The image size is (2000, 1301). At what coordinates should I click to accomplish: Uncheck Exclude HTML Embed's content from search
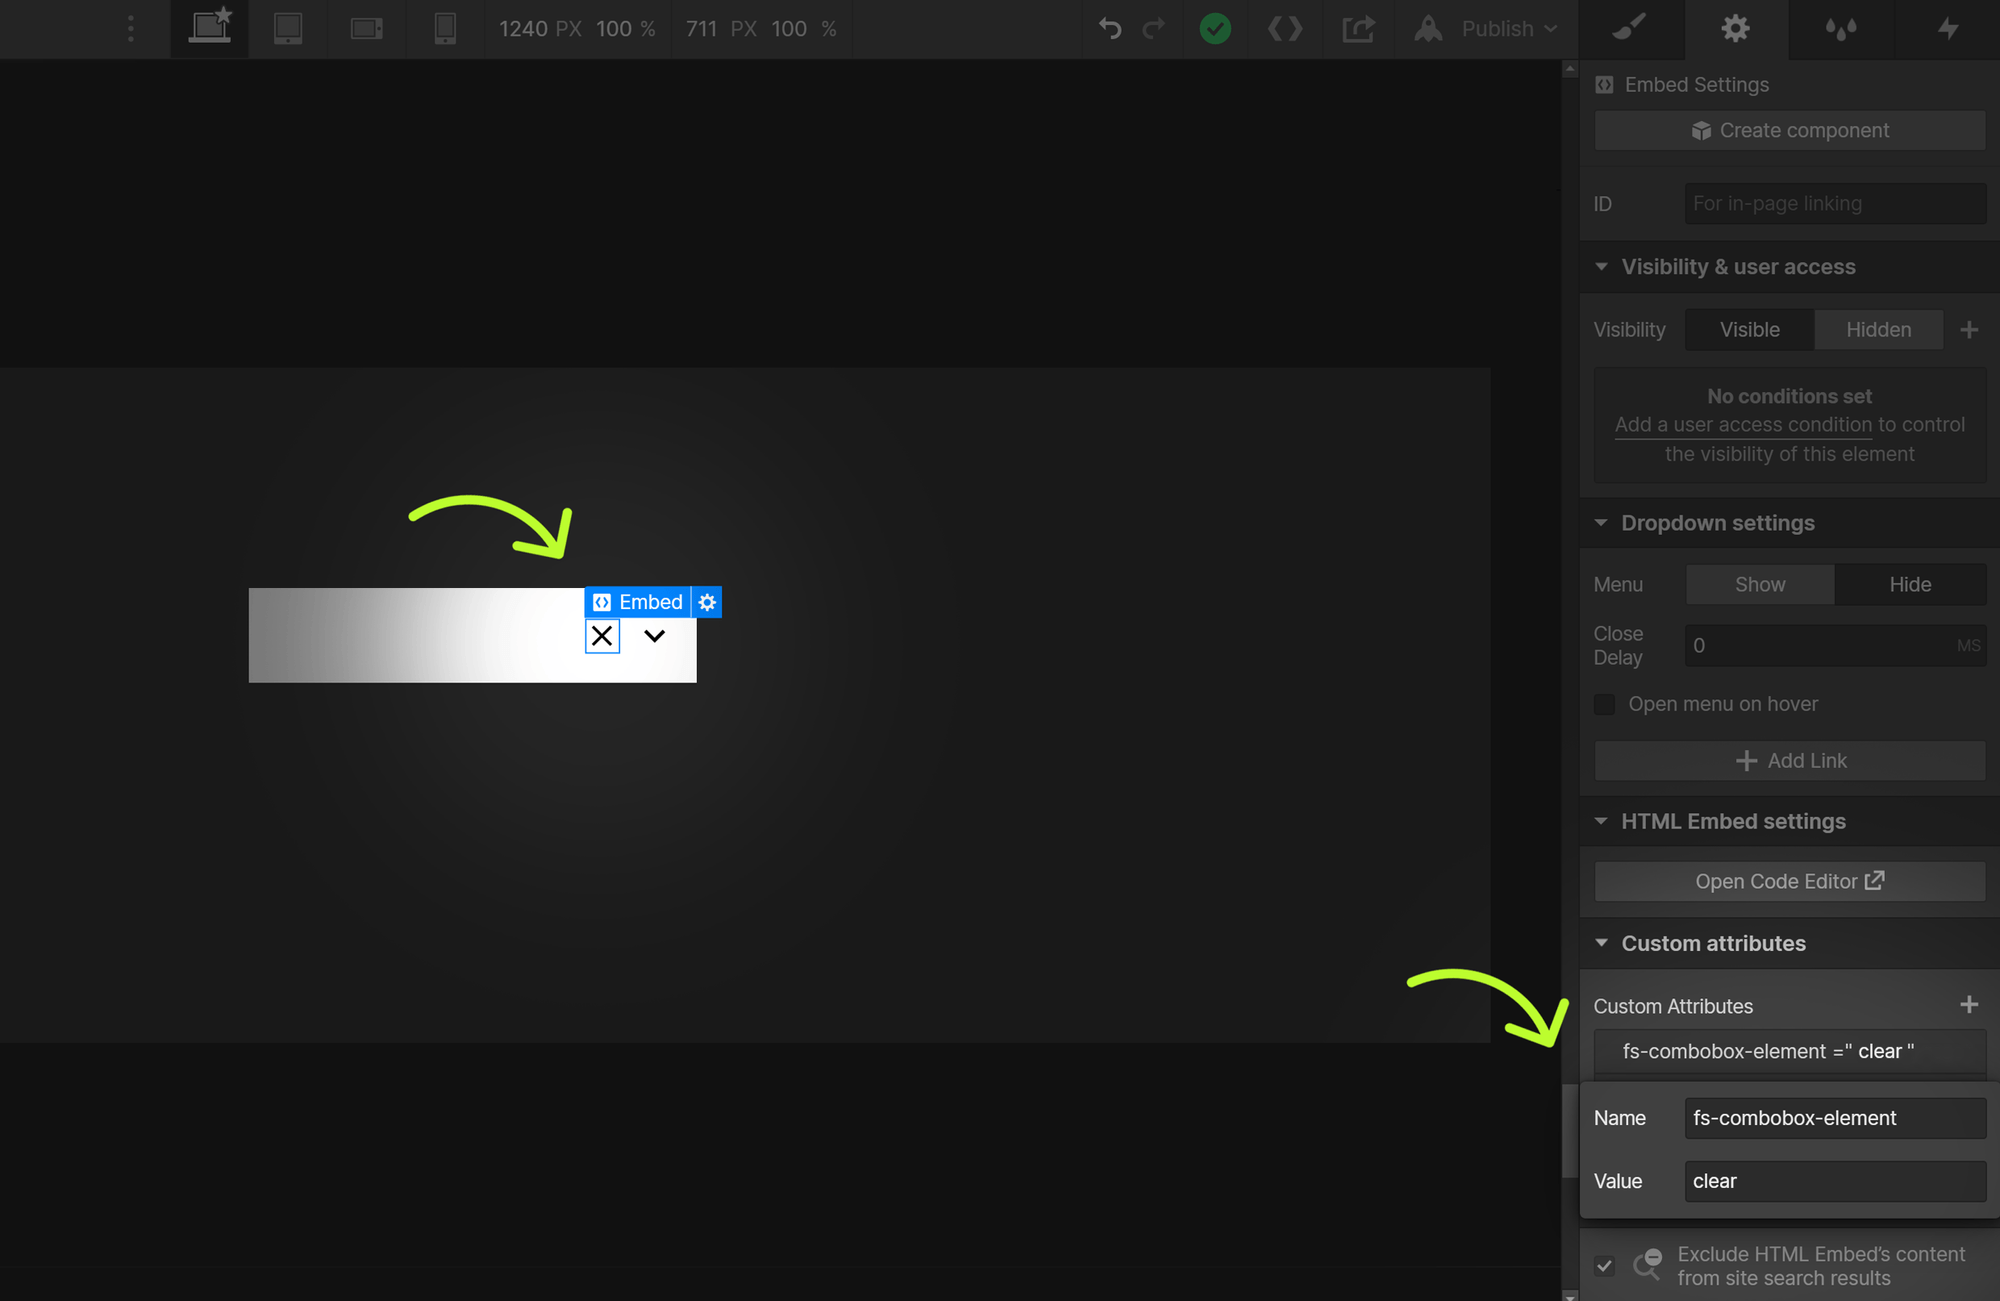point(1605,1265)
